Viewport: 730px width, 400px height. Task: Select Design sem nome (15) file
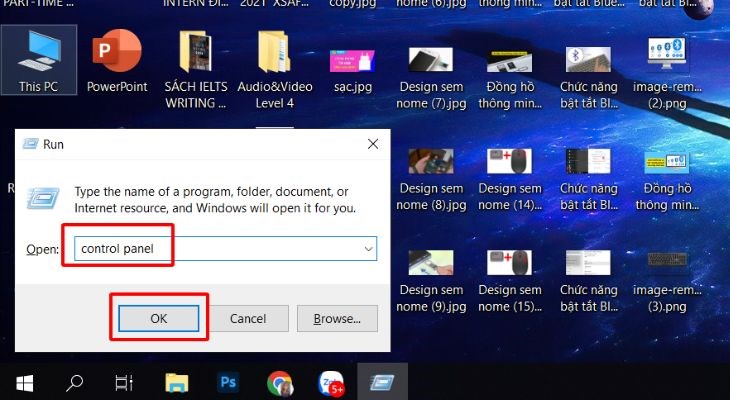coord(510,281)
